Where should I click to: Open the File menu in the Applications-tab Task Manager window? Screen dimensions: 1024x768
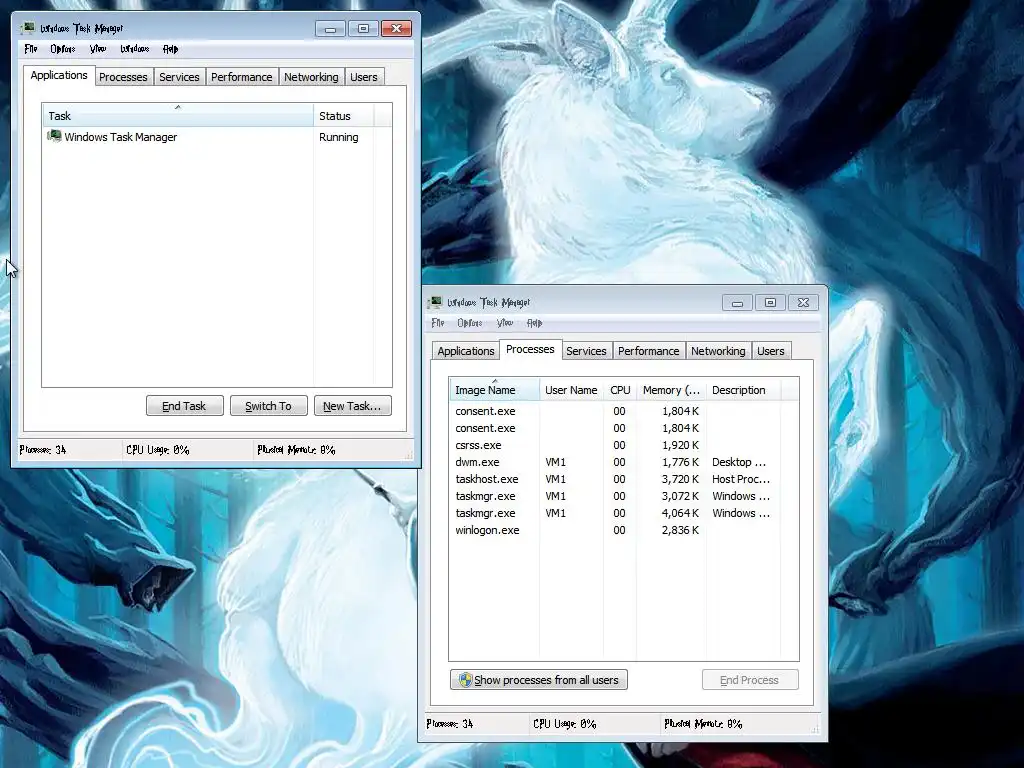(31, 49)
